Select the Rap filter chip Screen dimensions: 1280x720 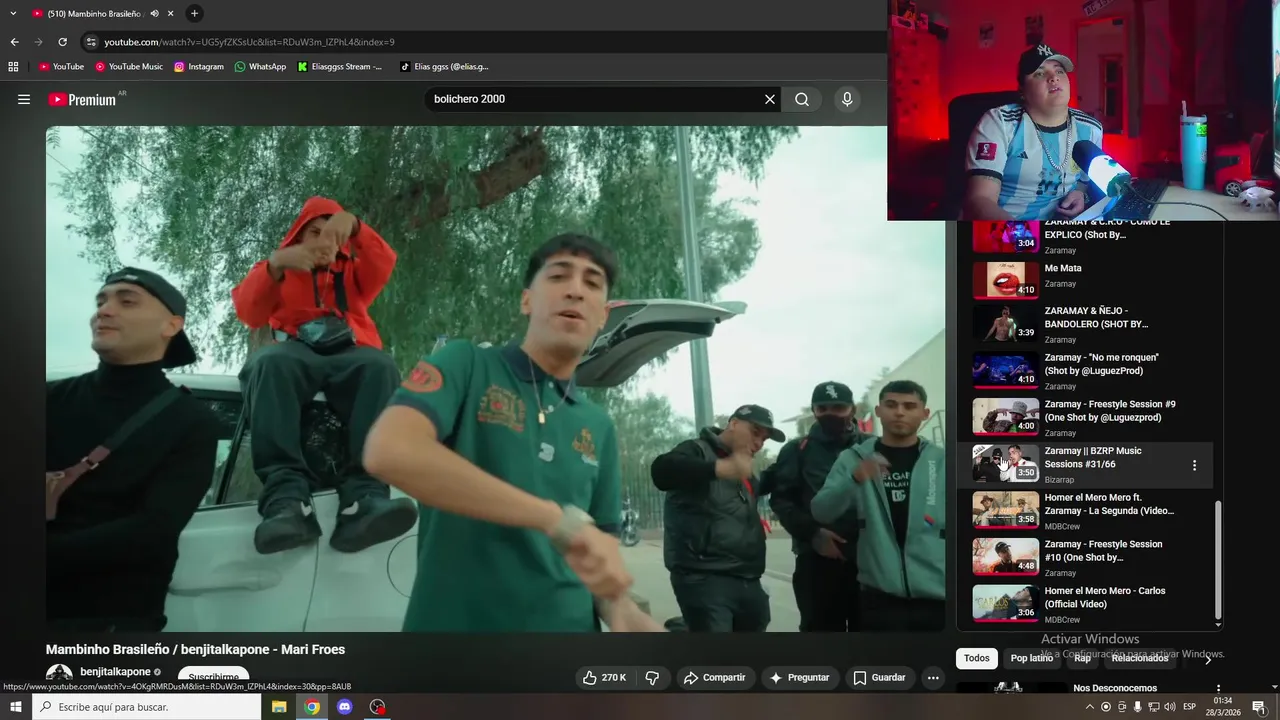click(x=1082, y=658)
